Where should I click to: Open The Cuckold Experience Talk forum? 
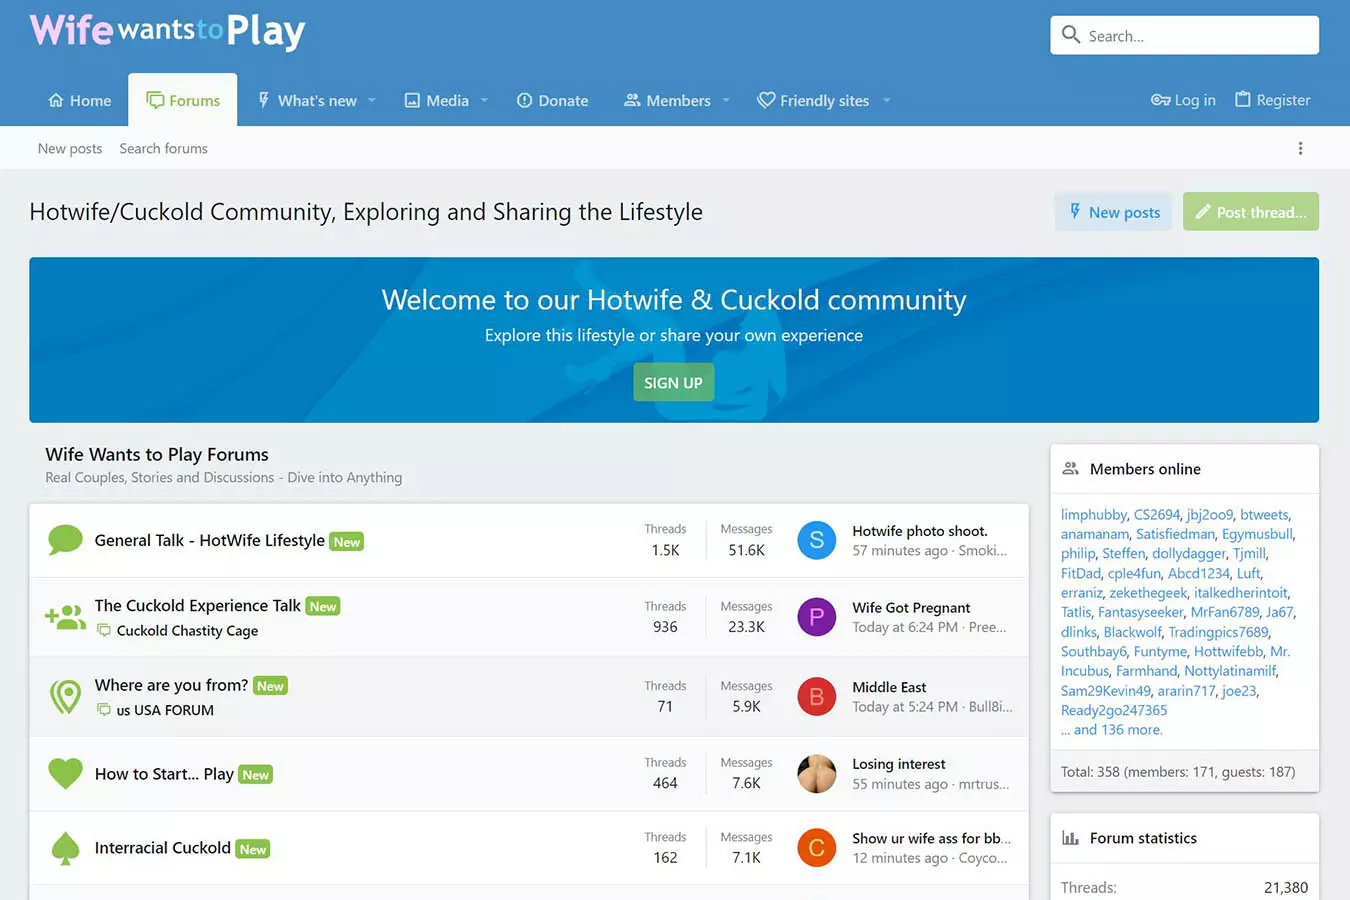pos(197,605)
